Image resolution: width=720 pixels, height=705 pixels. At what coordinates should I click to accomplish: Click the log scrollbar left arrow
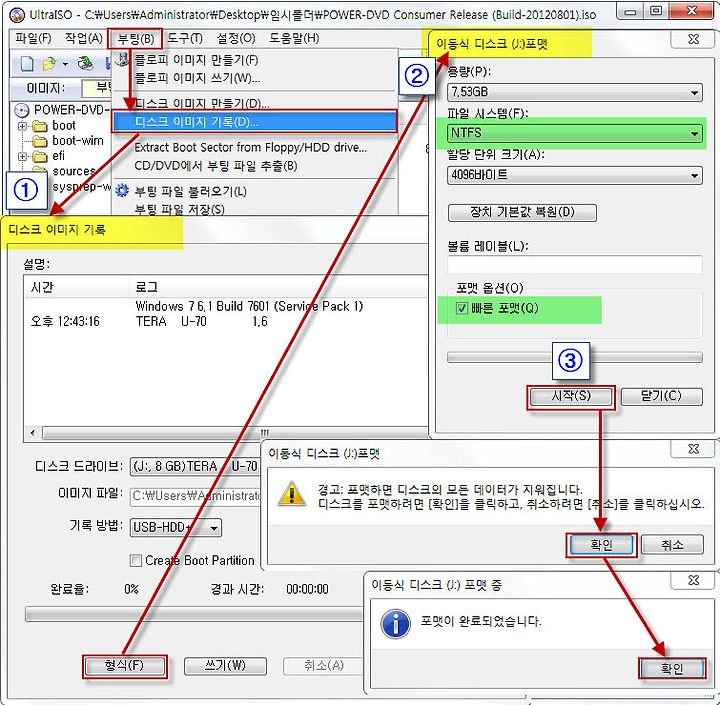(x=33, y=433)
